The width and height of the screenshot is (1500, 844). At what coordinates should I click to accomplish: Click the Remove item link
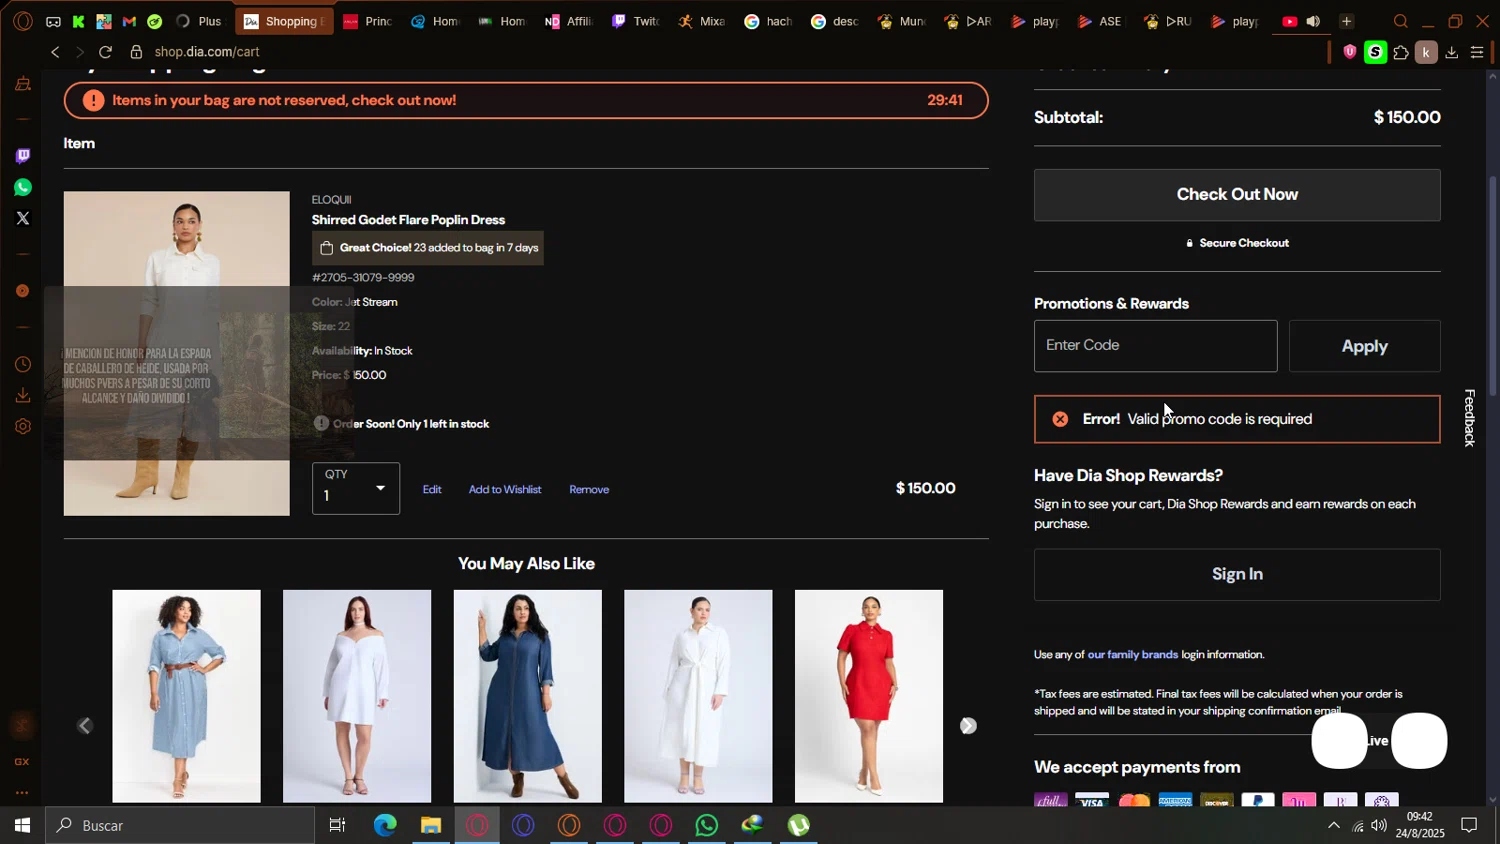(589, 489)
